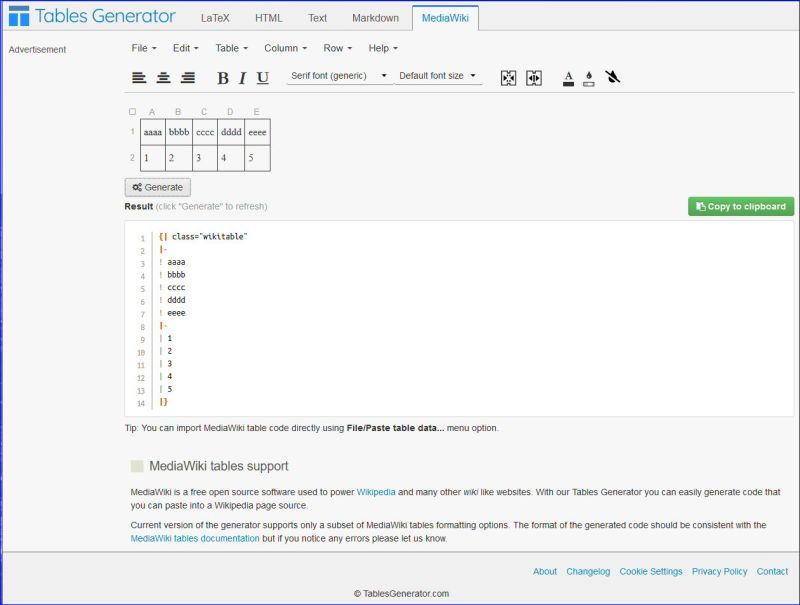Click code line '! eeee' in result
800x605 pixels.
tap(172, 313)
